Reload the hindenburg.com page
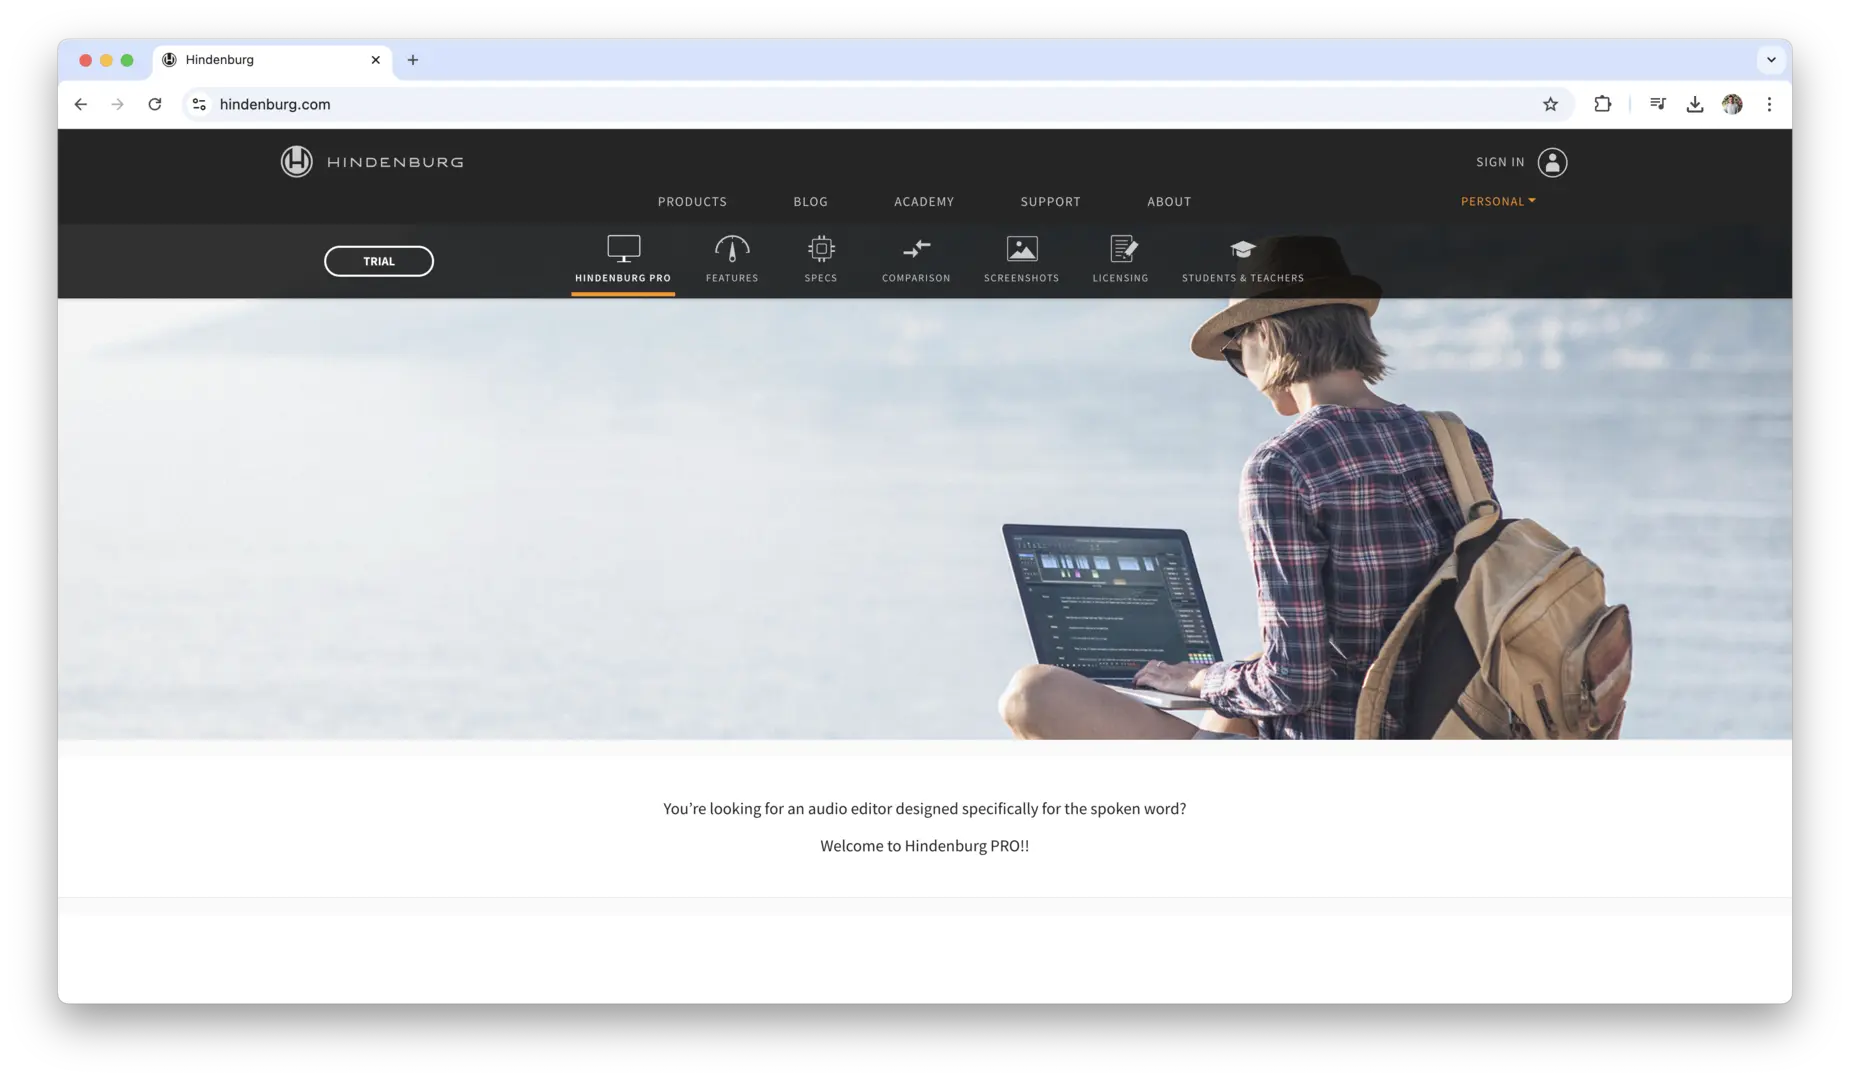 tap(155, 104)
